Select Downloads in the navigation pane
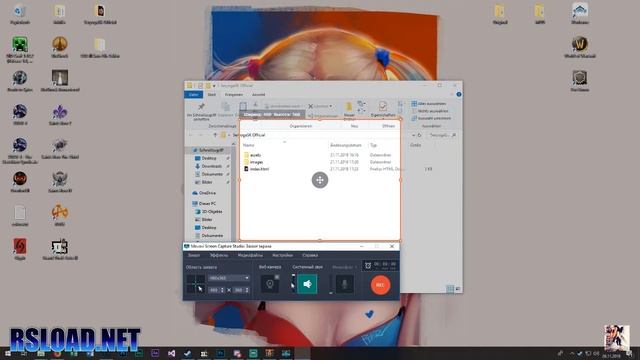 click(x=208, y=166)
